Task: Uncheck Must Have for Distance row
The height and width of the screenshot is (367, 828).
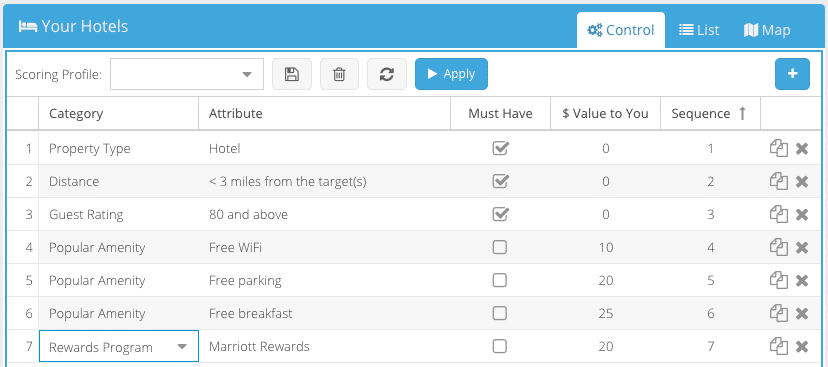Action: 500,181
